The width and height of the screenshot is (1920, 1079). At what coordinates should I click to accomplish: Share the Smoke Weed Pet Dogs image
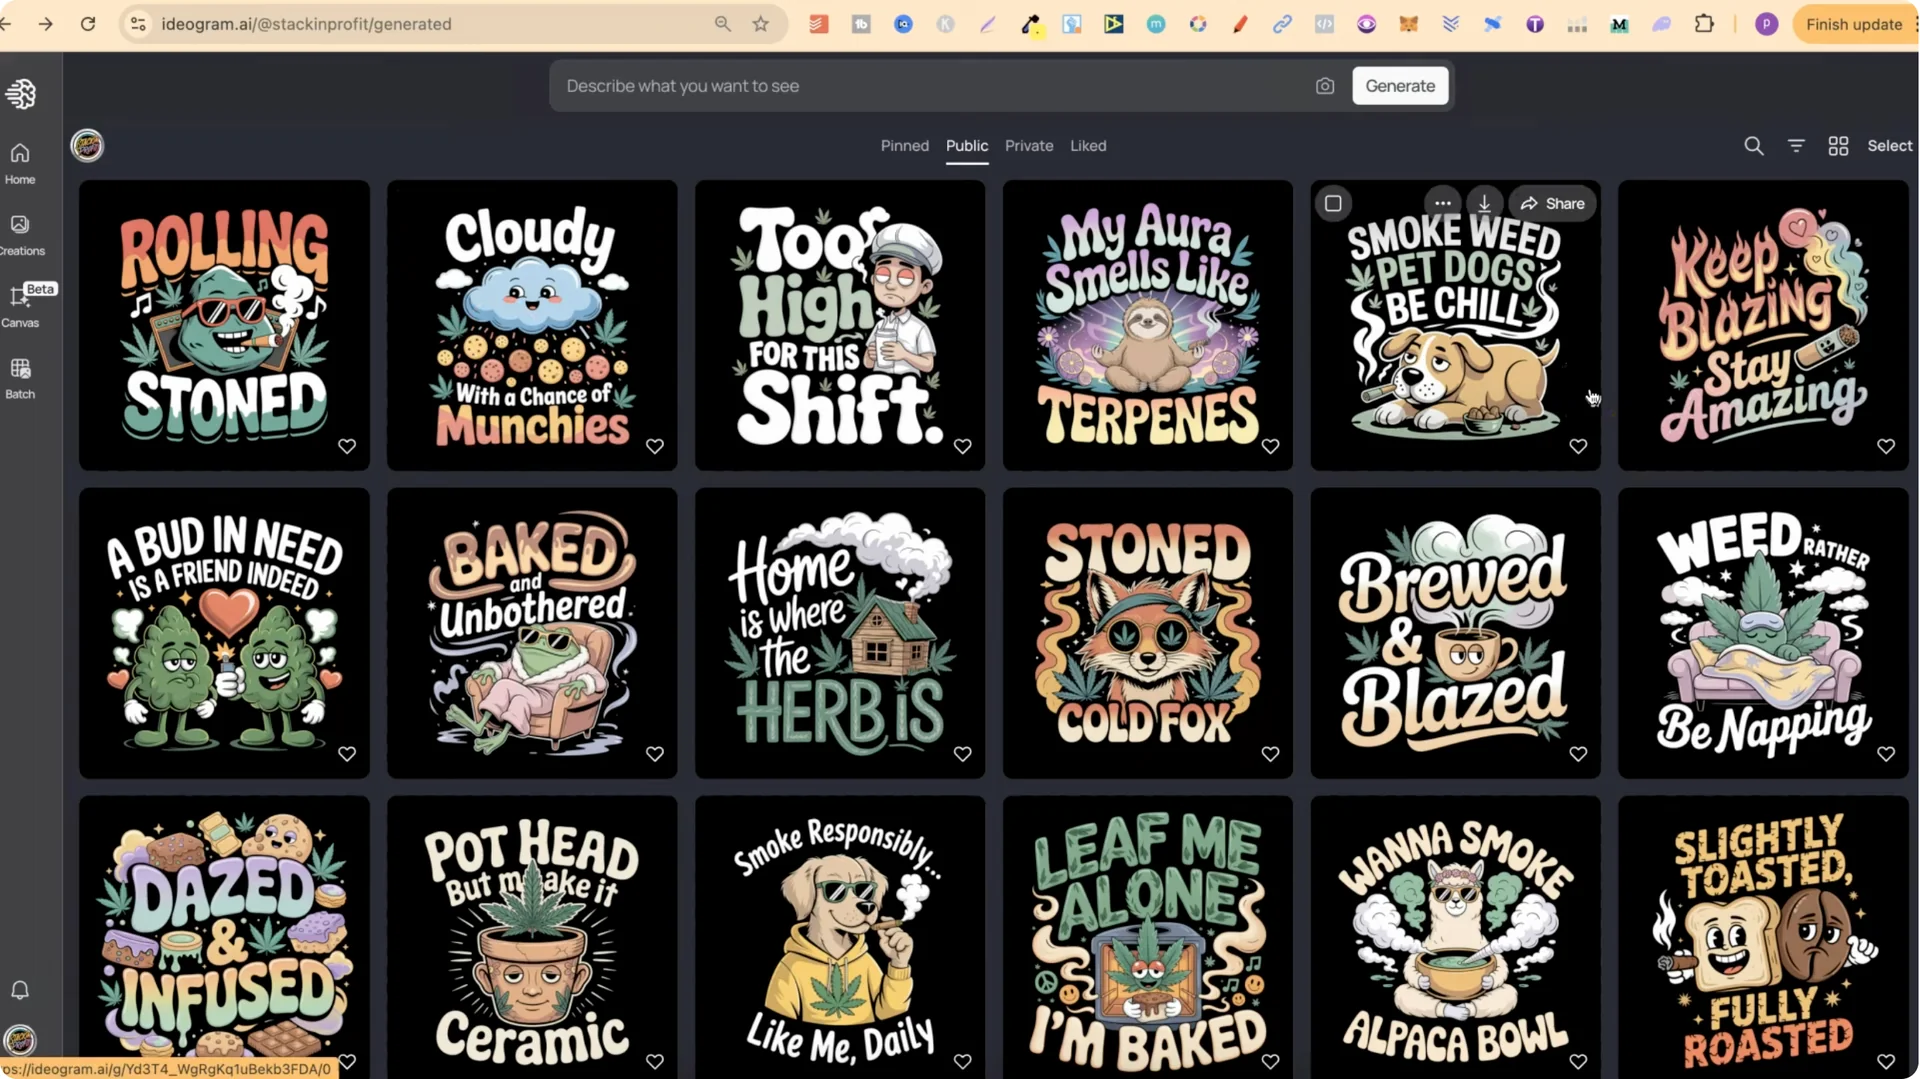[x=1552, y=203]
